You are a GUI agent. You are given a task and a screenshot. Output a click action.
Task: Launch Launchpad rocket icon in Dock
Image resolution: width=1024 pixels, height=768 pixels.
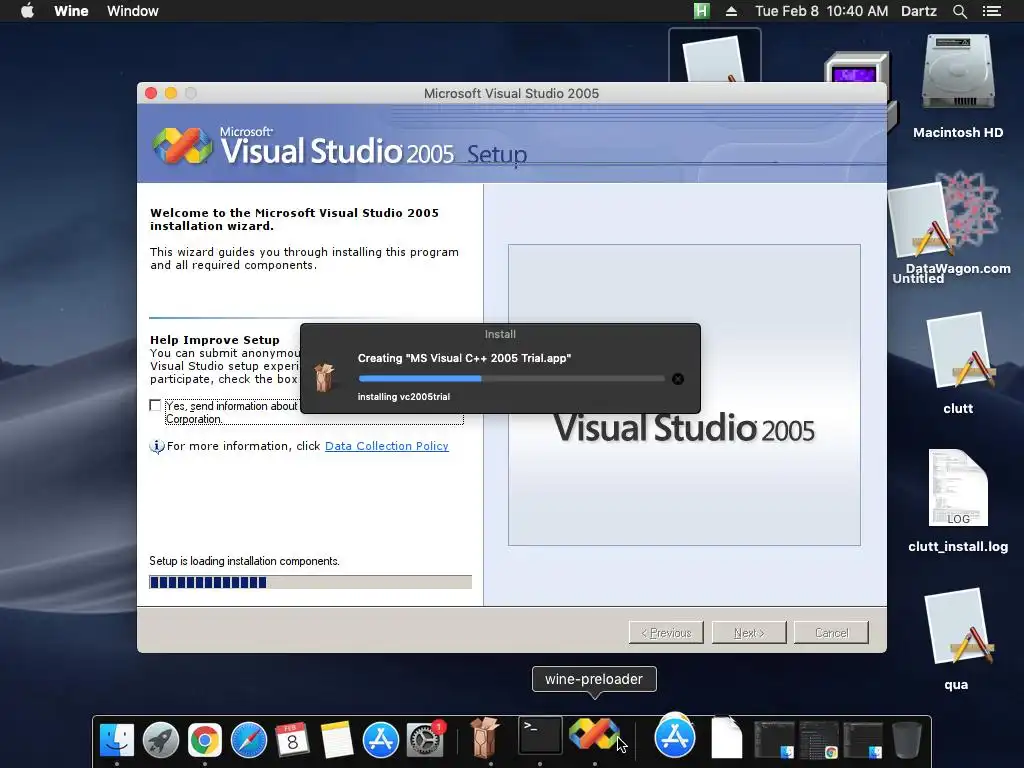(161, 740)
